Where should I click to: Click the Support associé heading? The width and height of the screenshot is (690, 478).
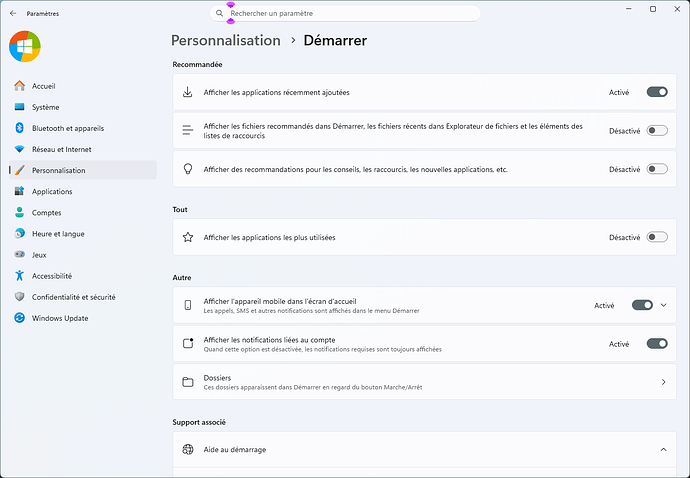click(199, 422)
